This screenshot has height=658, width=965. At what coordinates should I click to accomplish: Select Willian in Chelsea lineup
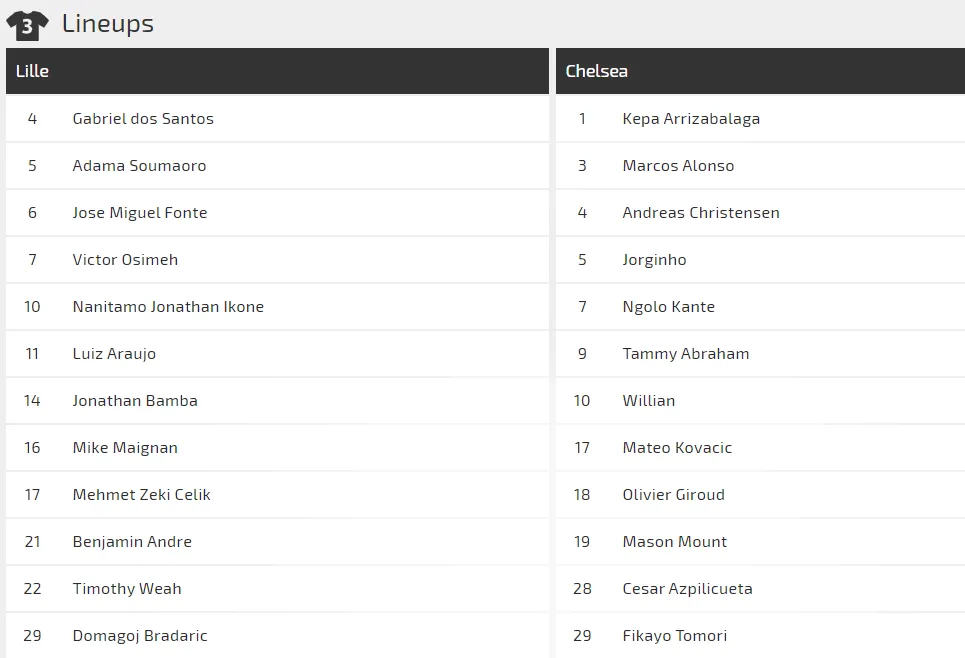coord(648,401)
